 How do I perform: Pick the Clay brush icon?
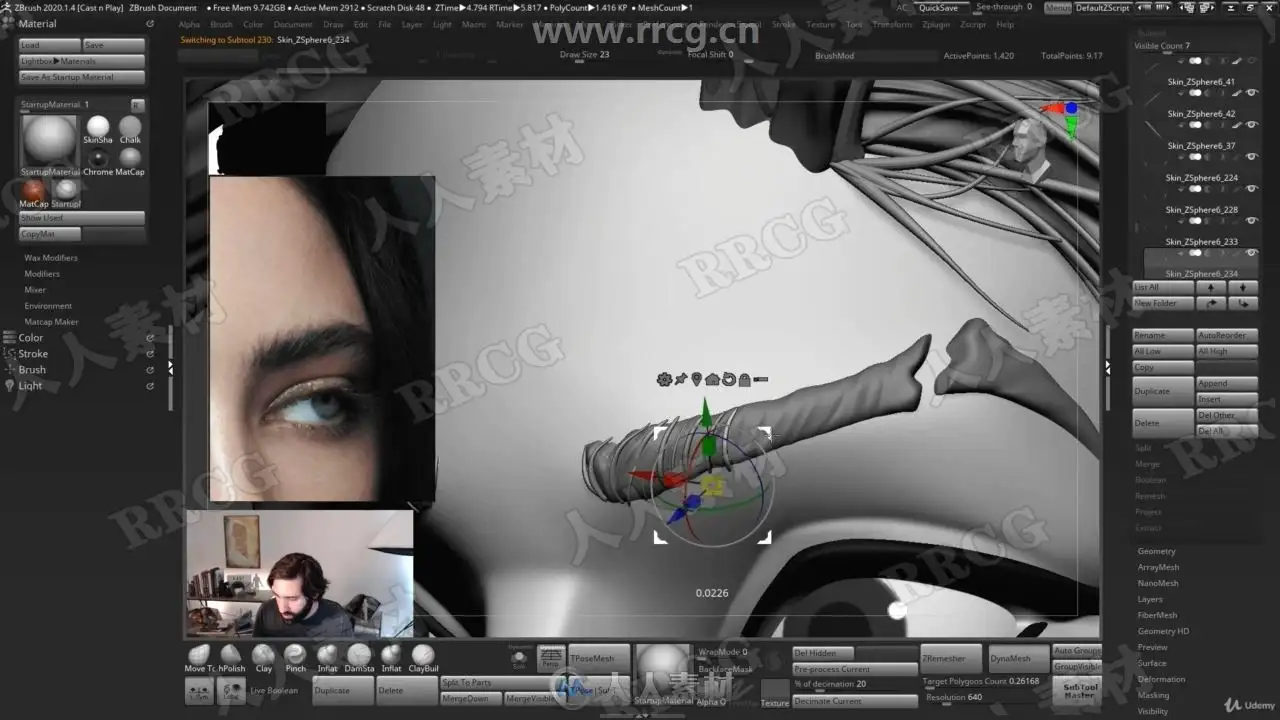point(263,655)
